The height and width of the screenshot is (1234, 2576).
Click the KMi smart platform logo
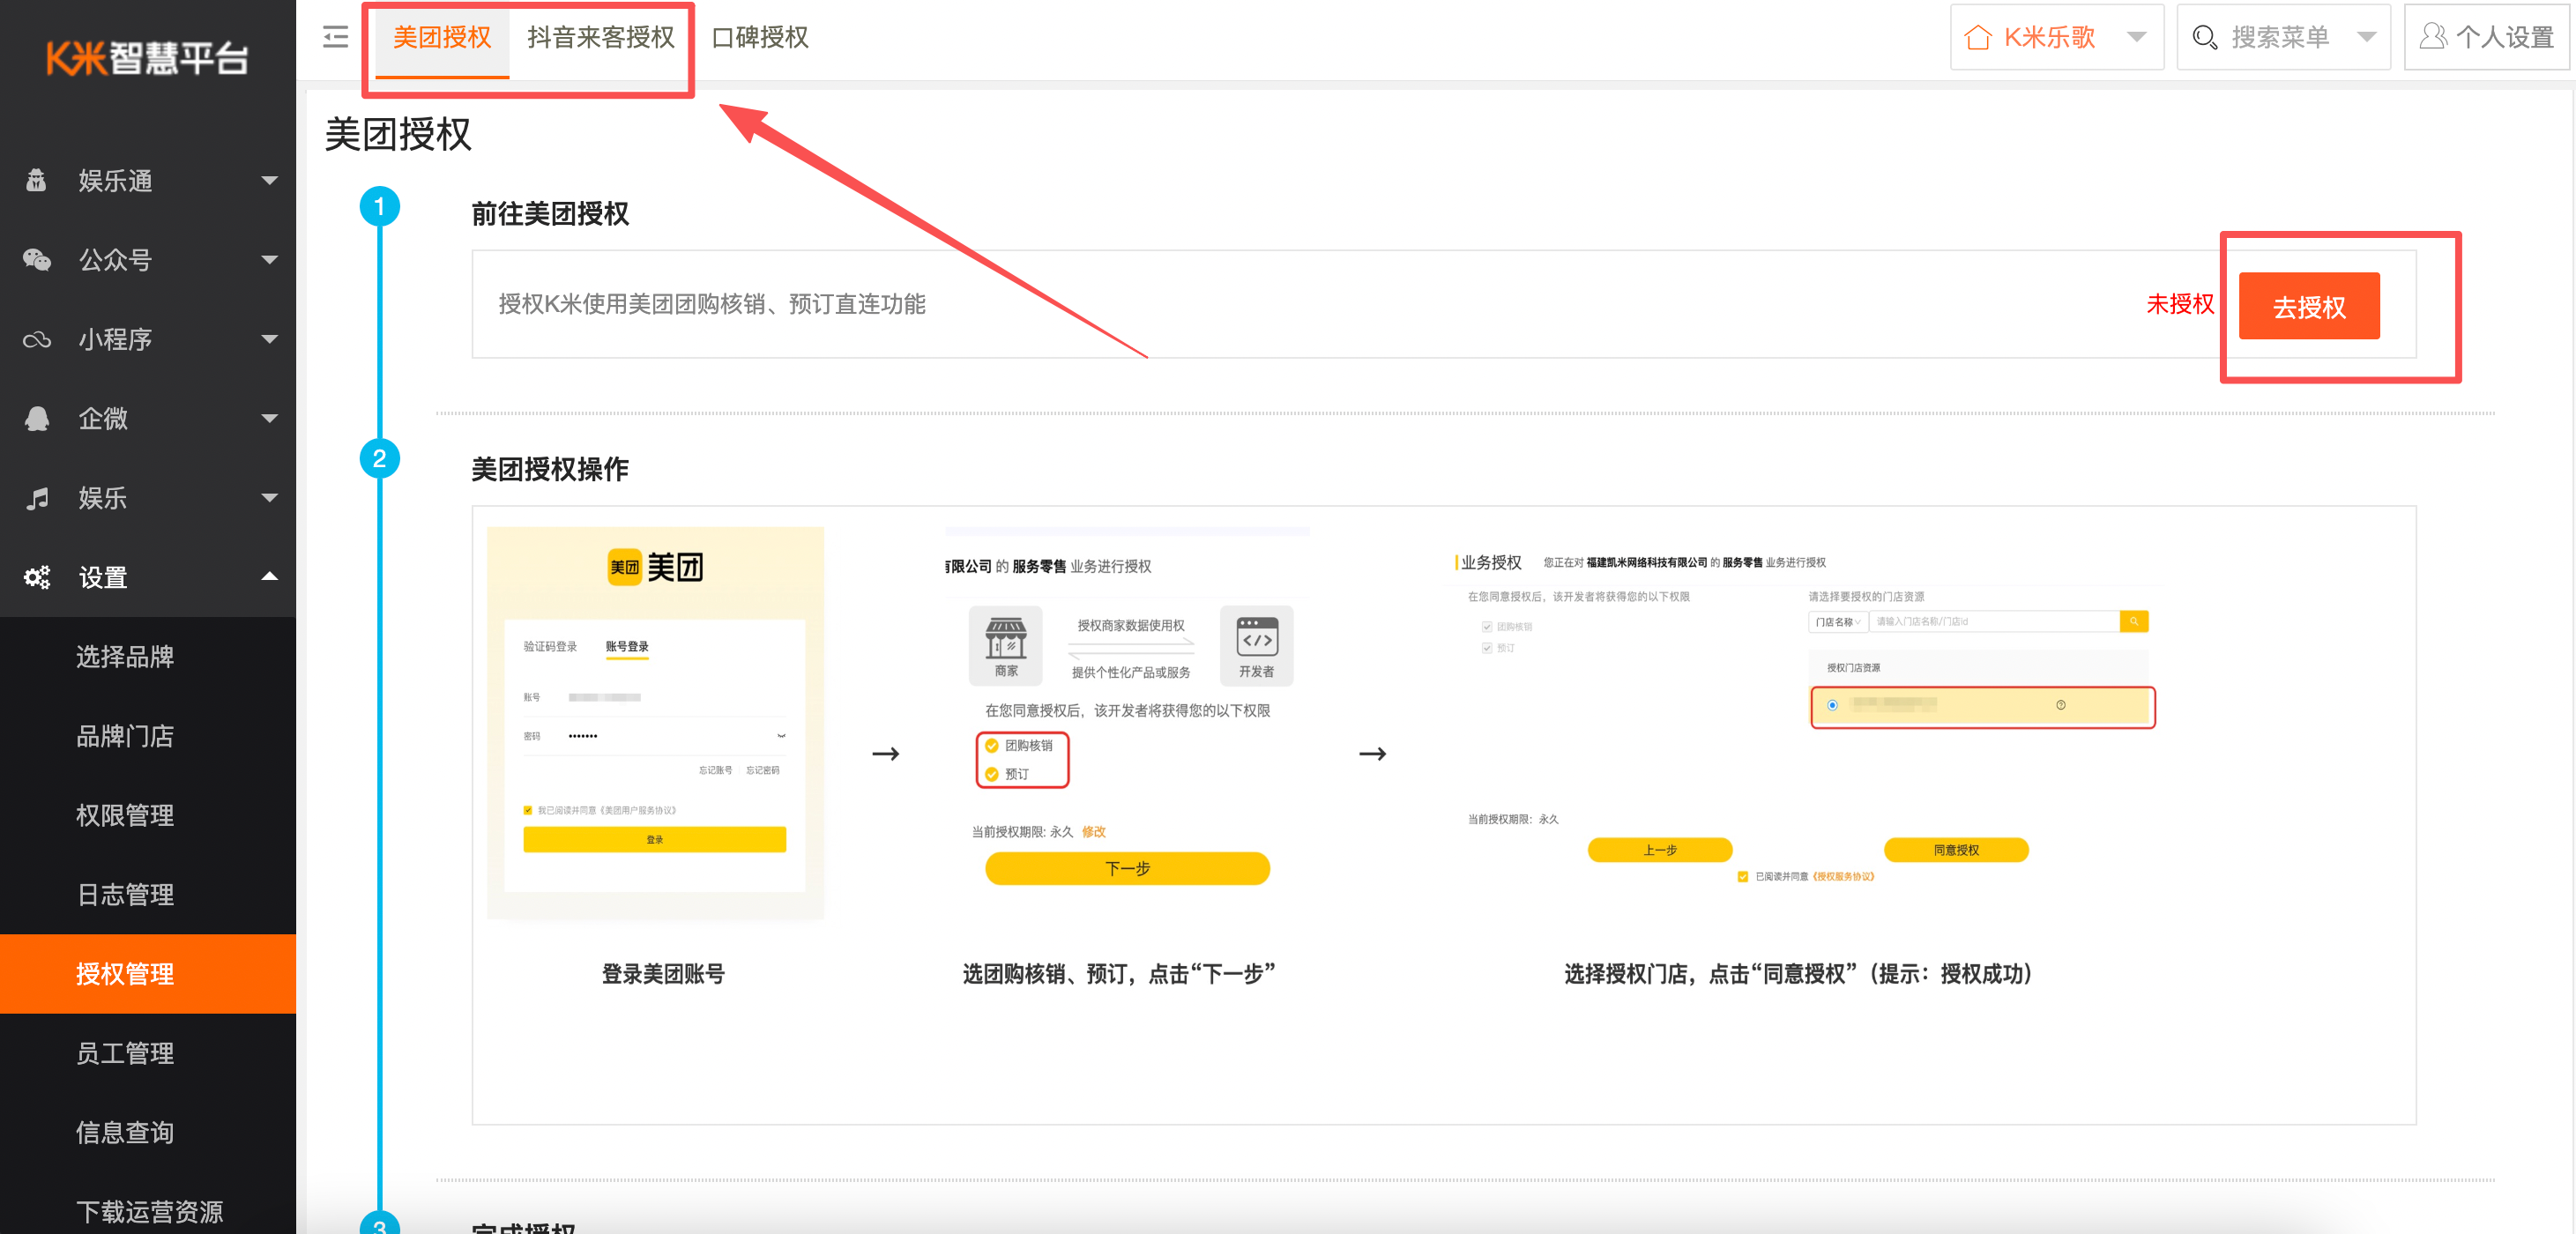(x=147, y=57)
